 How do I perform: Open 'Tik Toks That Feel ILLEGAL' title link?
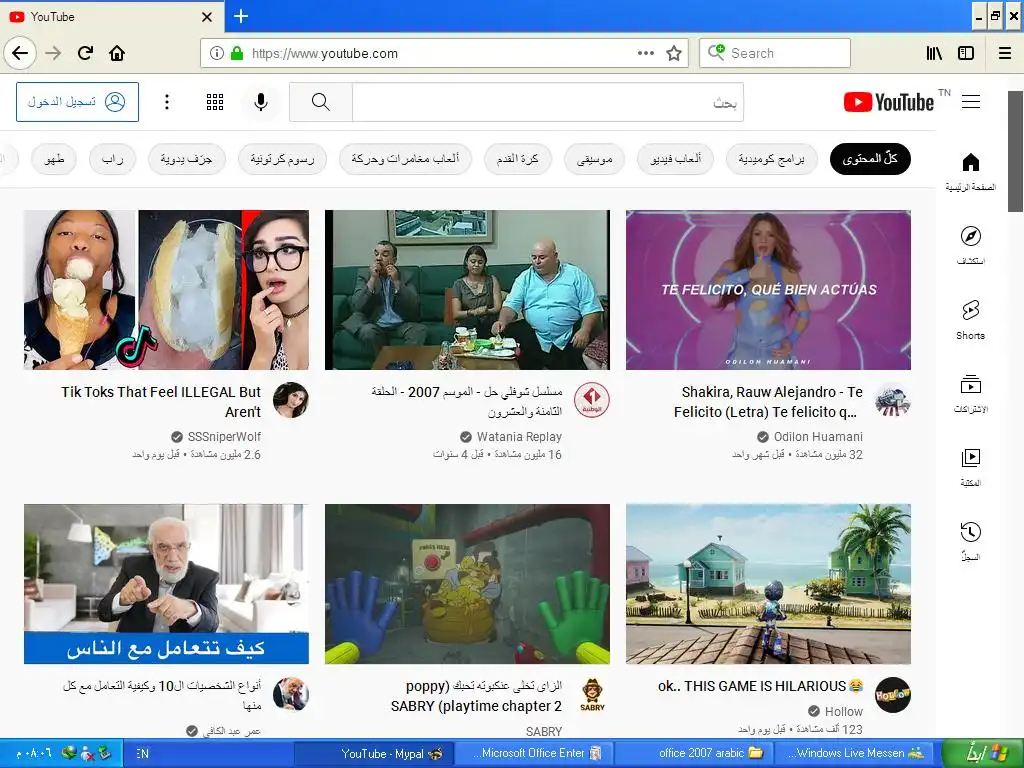(x=161, y=402)
